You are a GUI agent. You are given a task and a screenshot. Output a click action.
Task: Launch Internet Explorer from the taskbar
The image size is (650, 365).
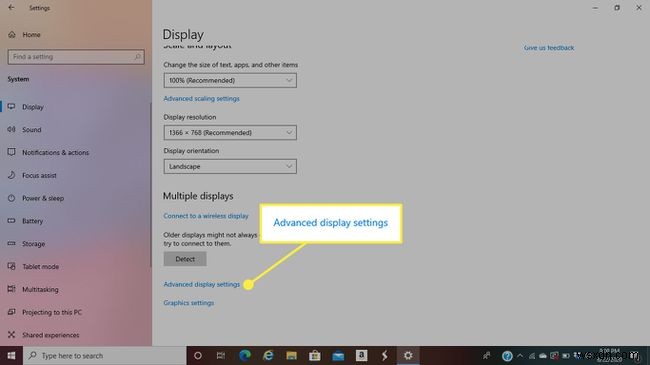pyautogui.click(x=268, y=355)
